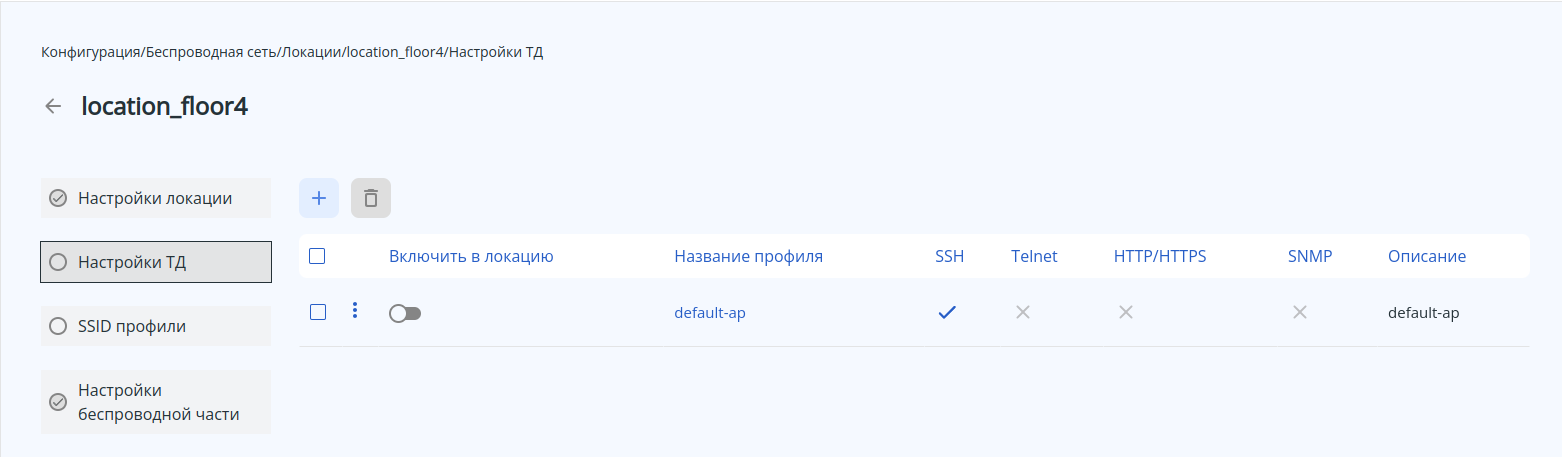Click the trash delete icon
Image resolution: width=1562 pixels, height=457 pixels.
(x=371, y=198)
